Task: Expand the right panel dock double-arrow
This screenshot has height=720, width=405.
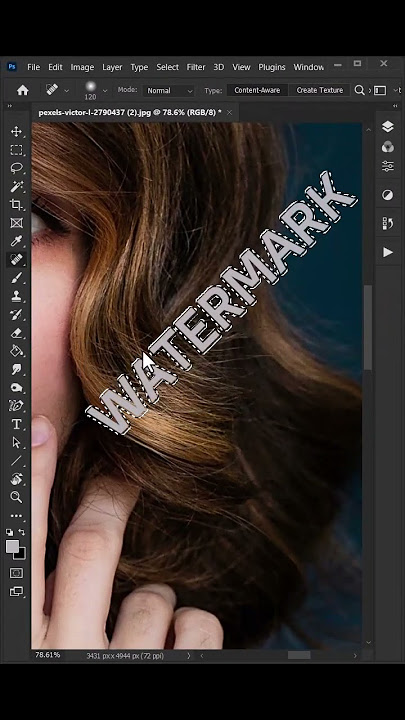Action: pos(395,106)
